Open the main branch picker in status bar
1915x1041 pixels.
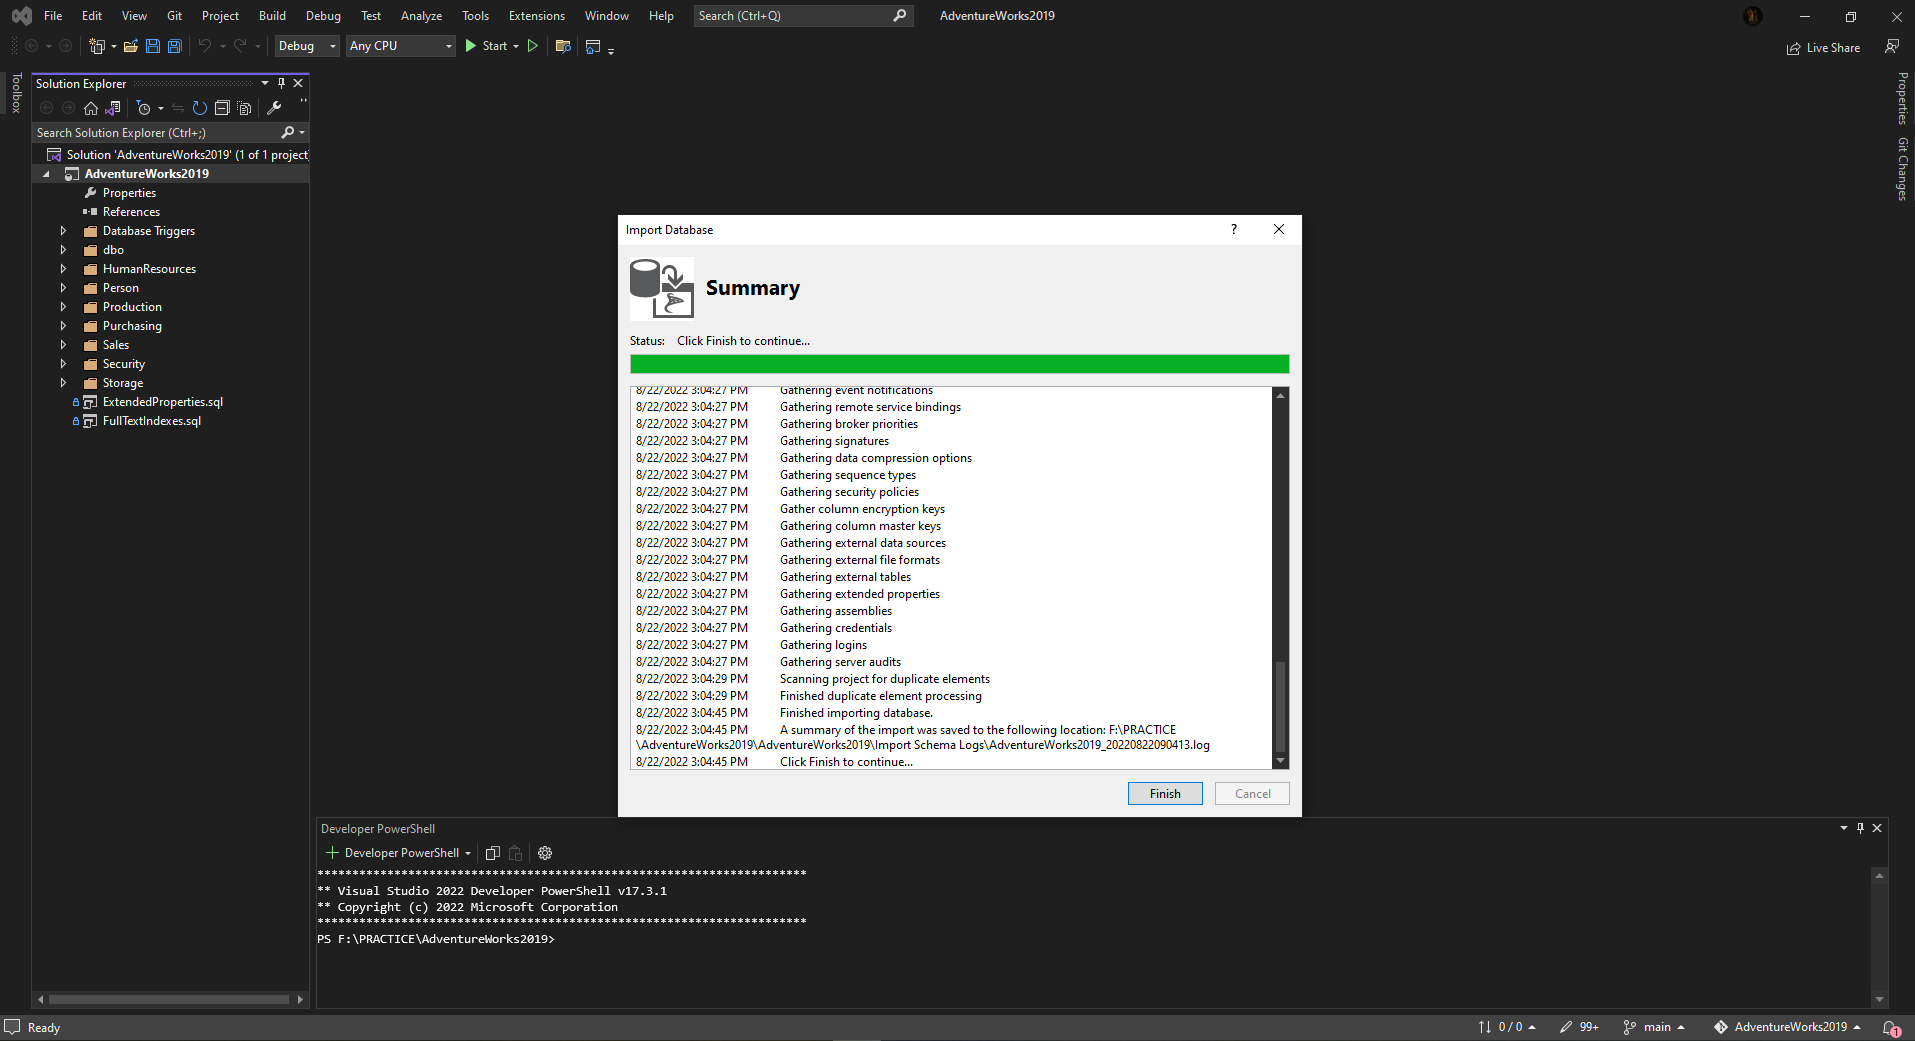tap(1655, 1027)
